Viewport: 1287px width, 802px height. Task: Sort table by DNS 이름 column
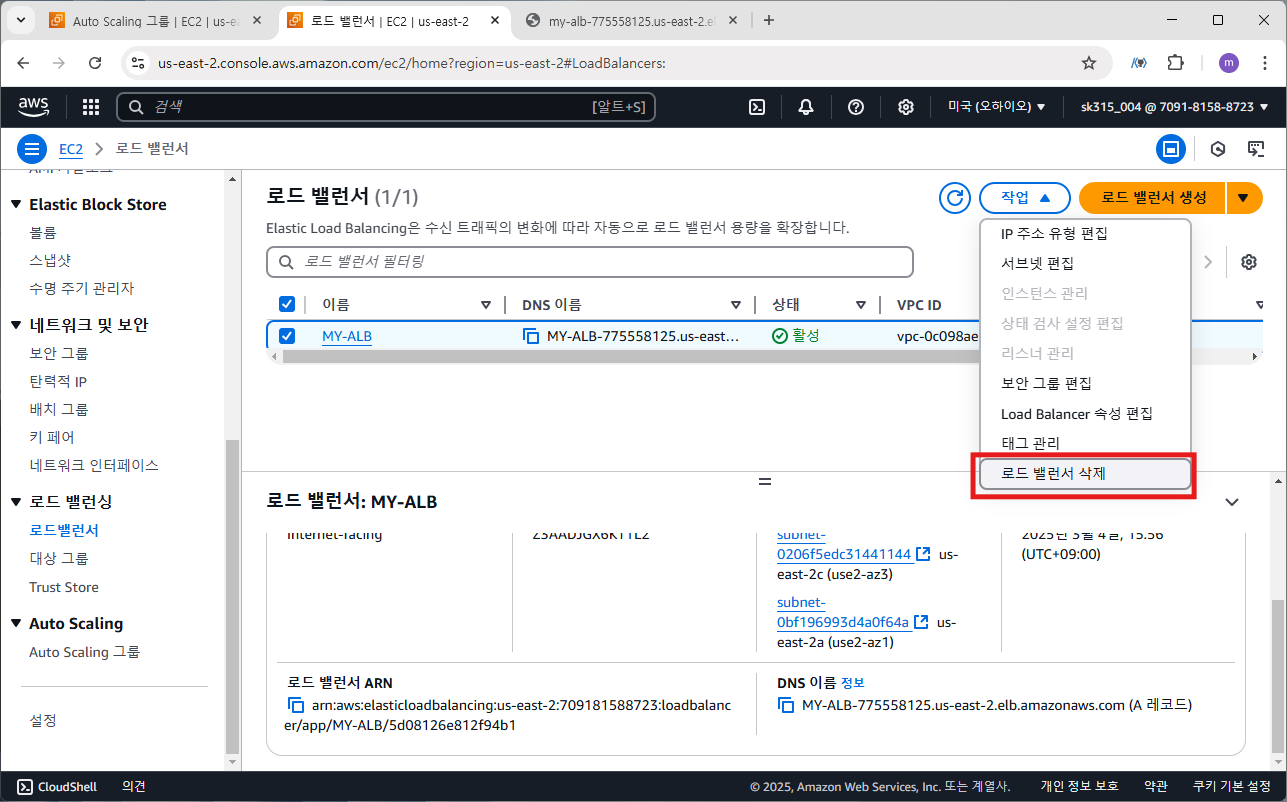point(736,305)
